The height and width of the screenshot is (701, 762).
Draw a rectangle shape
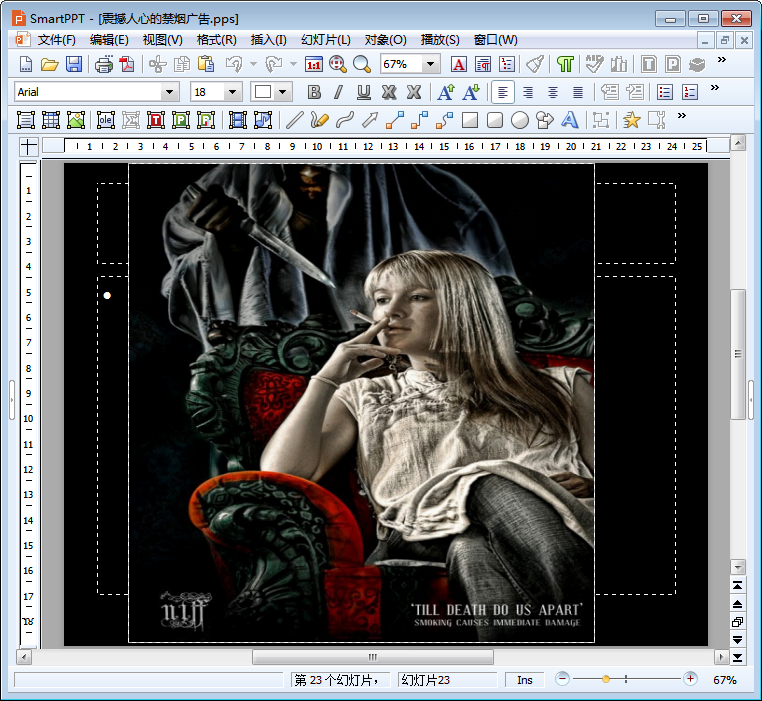tap(470, 120)
